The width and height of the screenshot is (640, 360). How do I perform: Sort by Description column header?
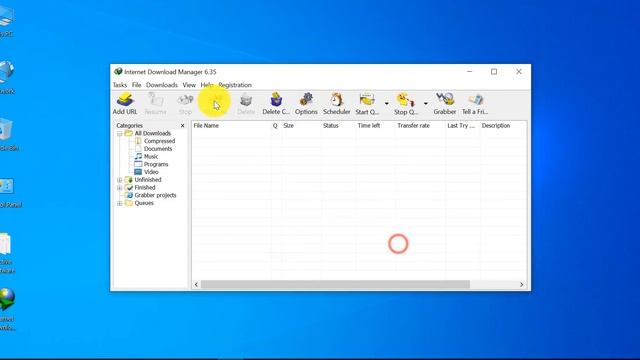point(504,126)
